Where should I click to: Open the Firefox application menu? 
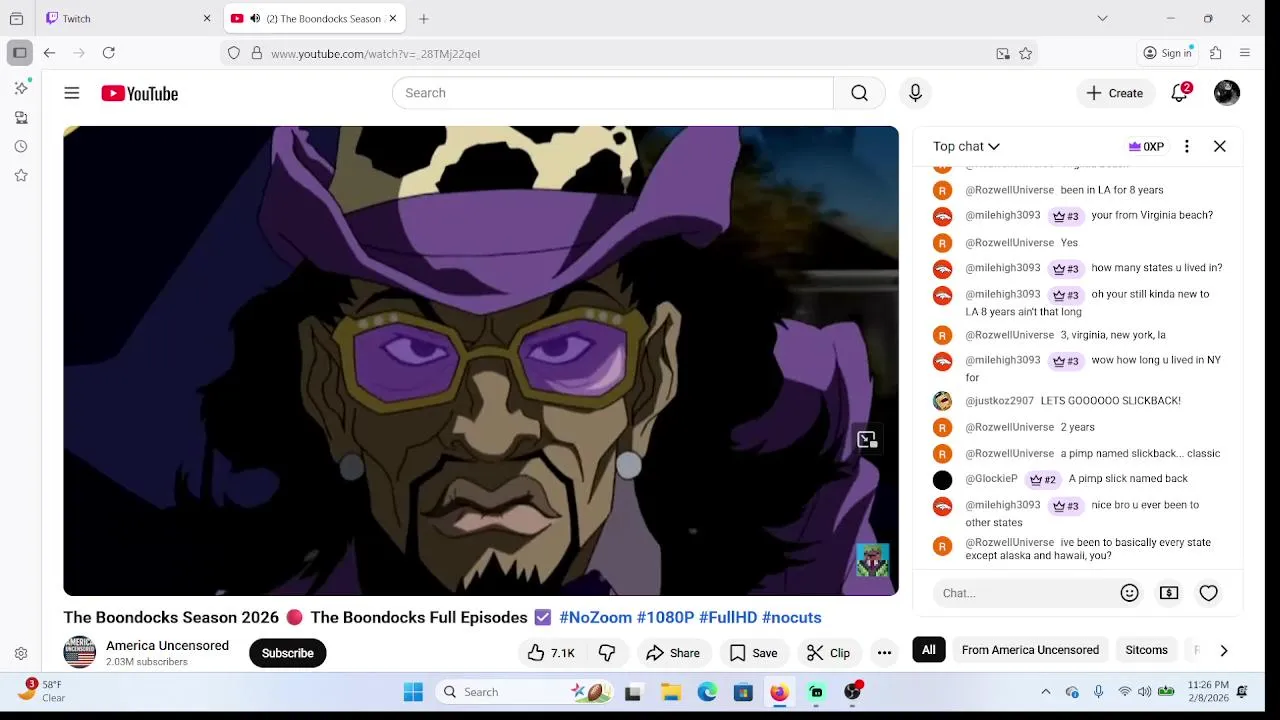[1245, 53]
